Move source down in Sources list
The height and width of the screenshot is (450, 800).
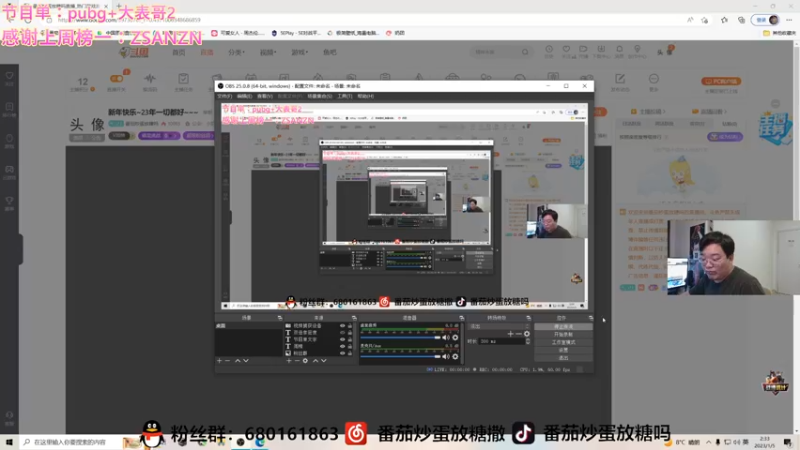[x=323, y=361]
